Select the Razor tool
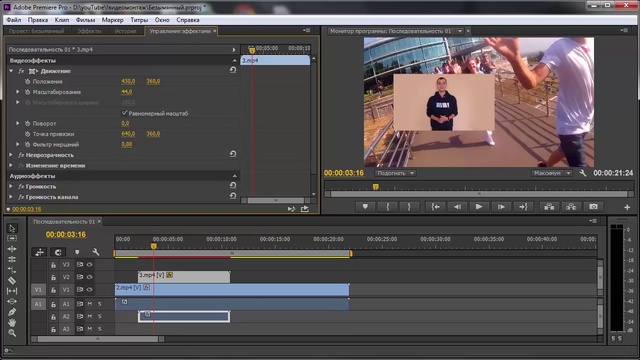Image resolution: width=640 pixels, height=360 pixels. (12, 280)
